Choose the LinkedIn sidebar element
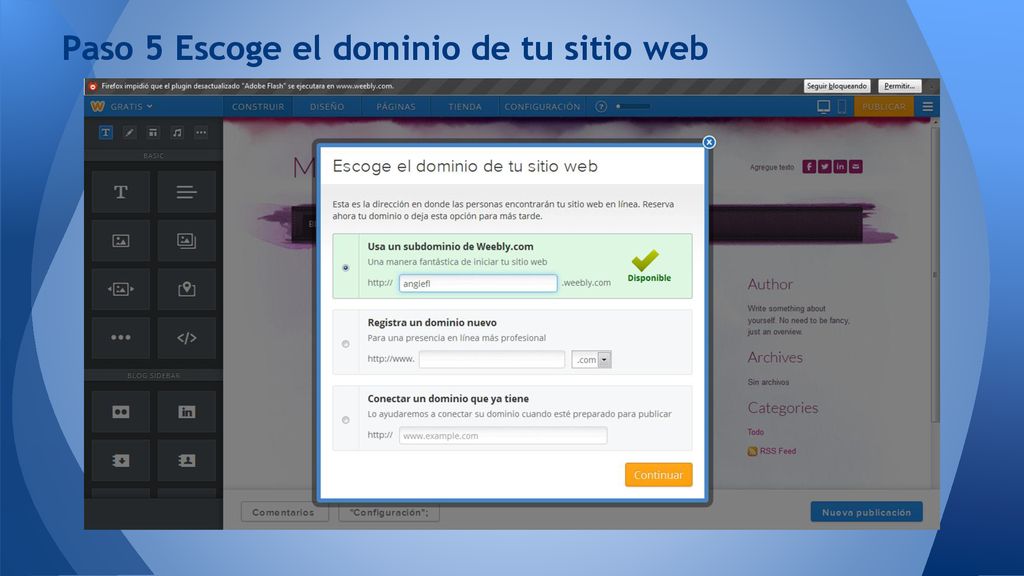 (186, 412)
